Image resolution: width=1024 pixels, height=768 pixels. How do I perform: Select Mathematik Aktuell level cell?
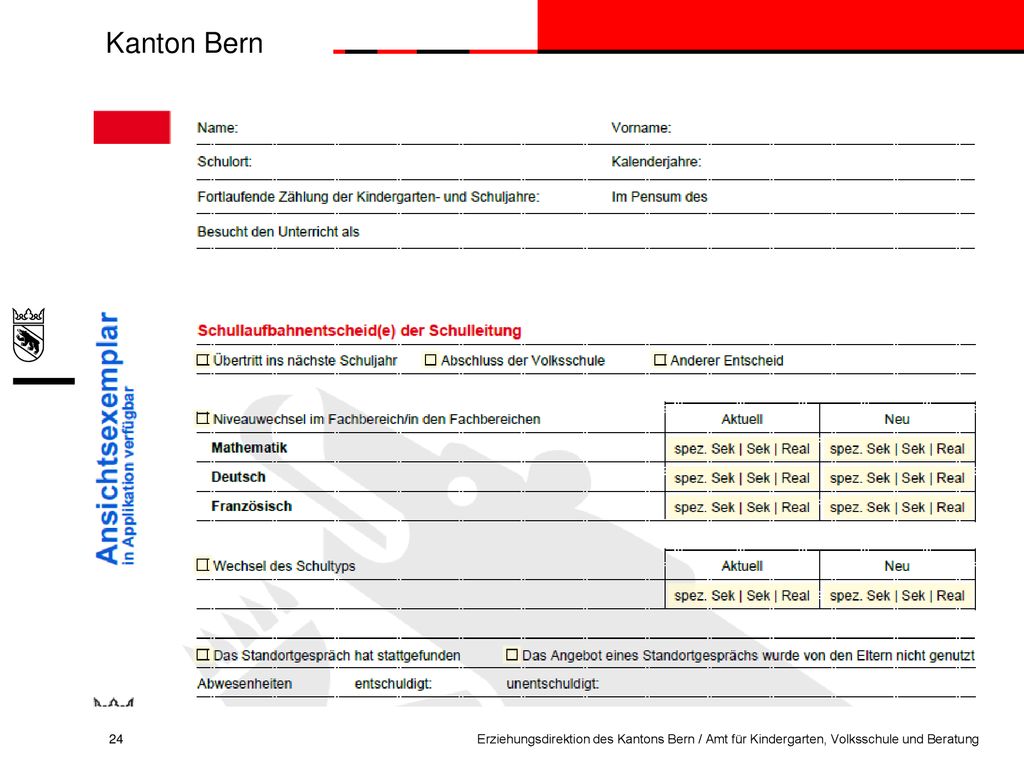tap(742, 449)
